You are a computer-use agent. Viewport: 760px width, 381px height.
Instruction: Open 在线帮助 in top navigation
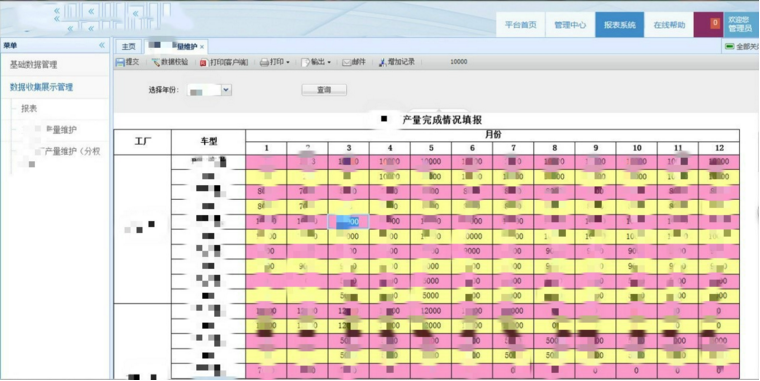669,25
